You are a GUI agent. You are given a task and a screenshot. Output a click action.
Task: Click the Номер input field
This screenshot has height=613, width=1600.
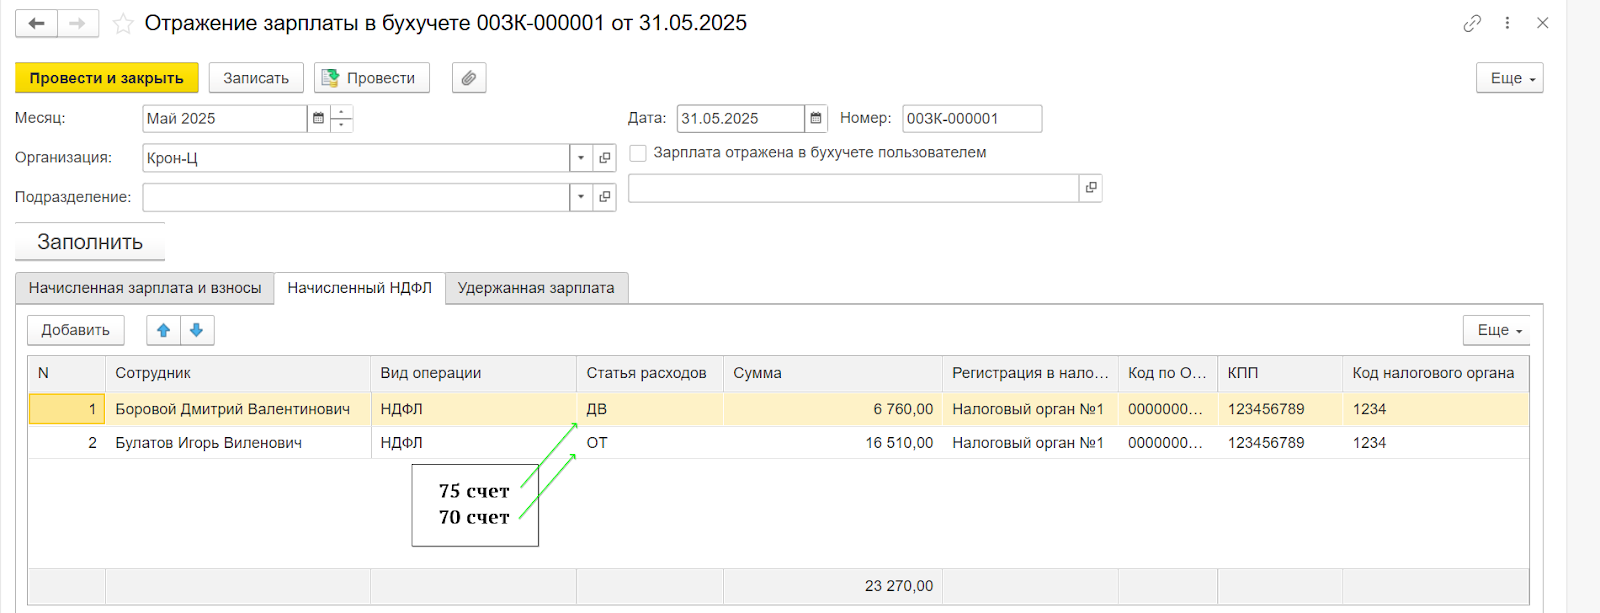point(971,118)
